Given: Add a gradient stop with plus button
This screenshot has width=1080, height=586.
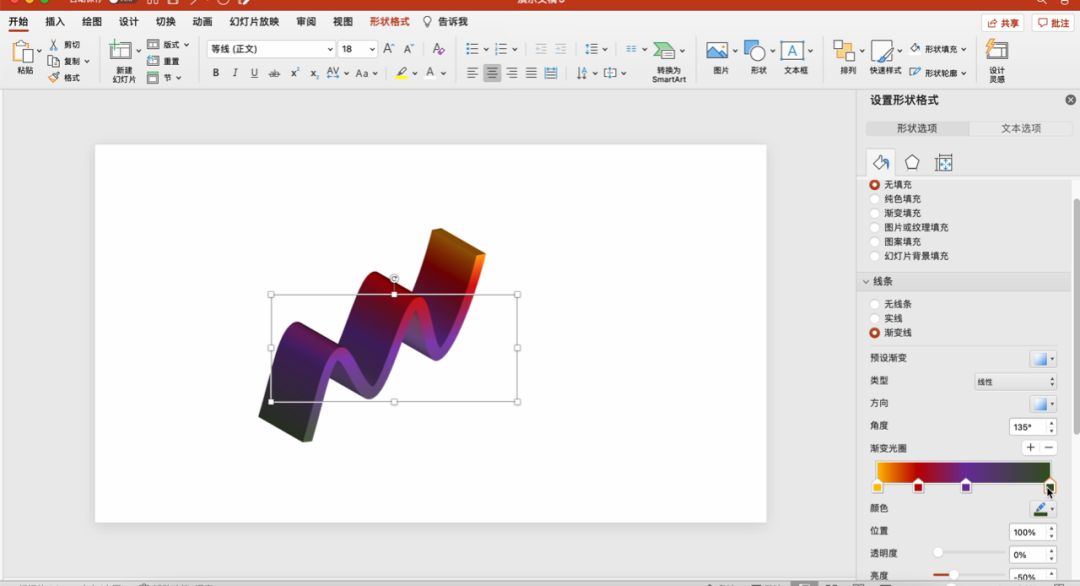Looking at the screenshot, I should click(1030, 448).
